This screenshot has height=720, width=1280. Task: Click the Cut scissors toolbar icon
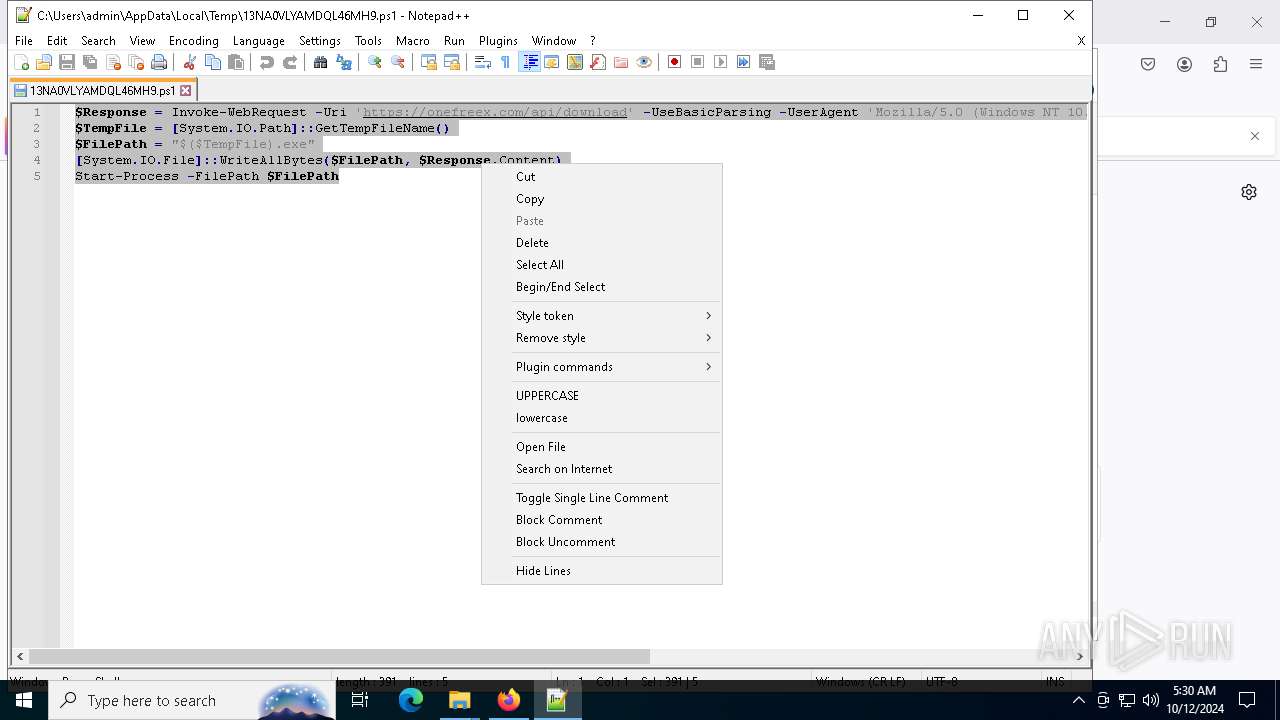[189, 62]
